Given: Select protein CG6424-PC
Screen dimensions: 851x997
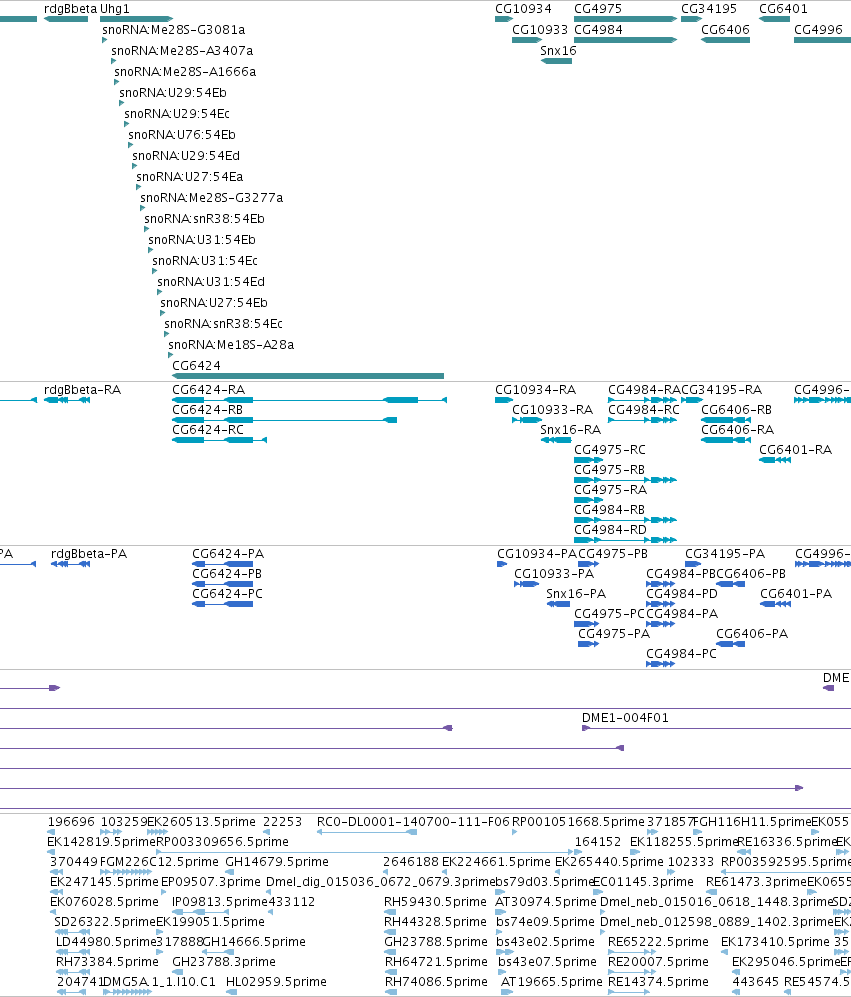Looking at the screenshot, I should [223, 604].
